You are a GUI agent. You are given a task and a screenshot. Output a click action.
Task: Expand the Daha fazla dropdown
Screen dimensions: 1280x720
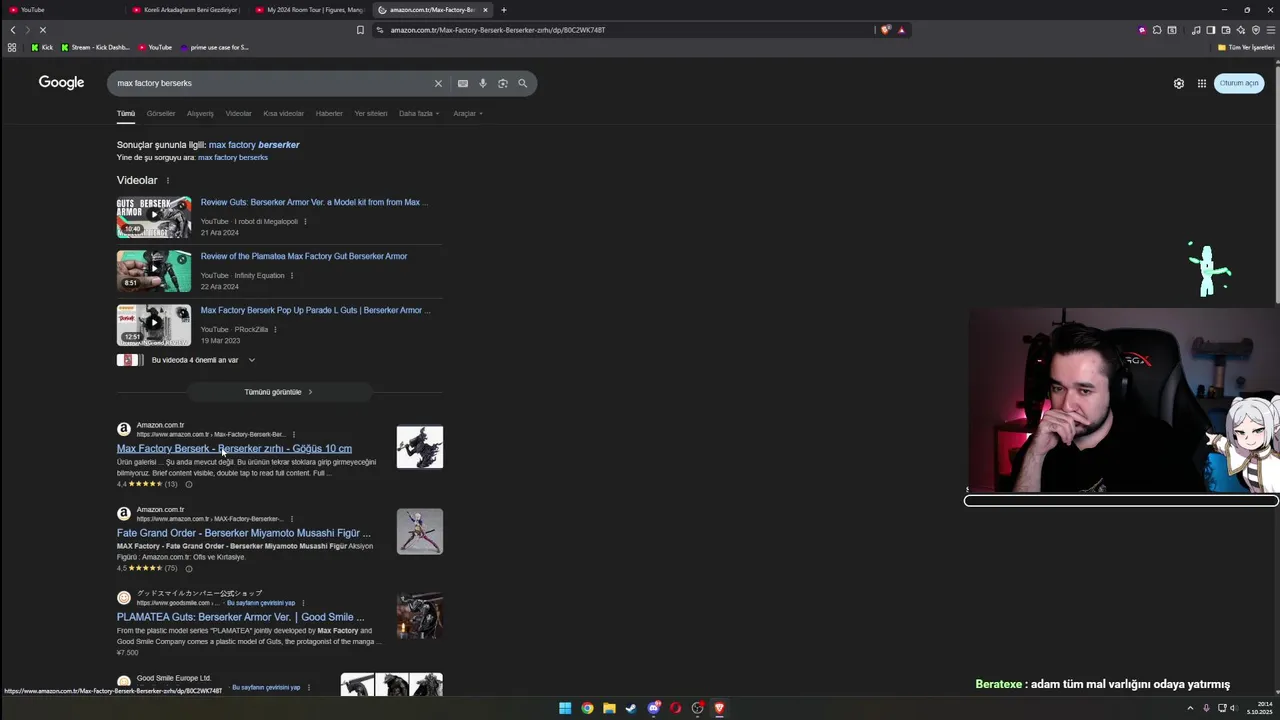[x=419, y=113]
